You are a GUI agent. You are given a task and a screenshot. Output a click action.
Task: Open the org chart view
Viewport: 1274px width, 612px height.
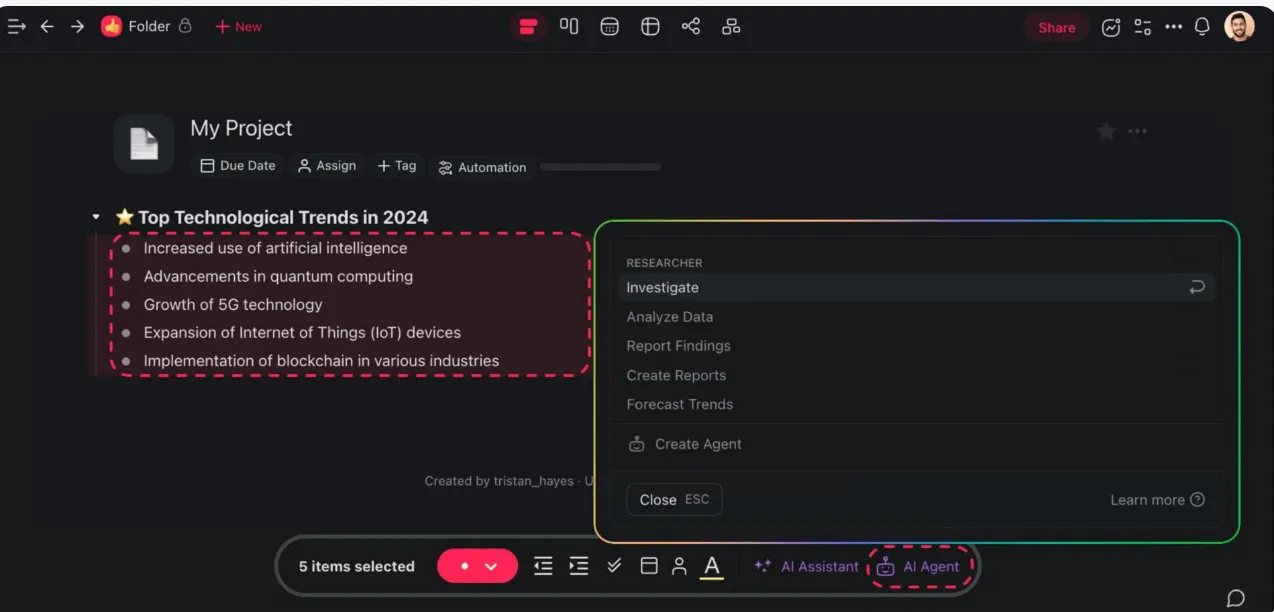coord(731,27)
